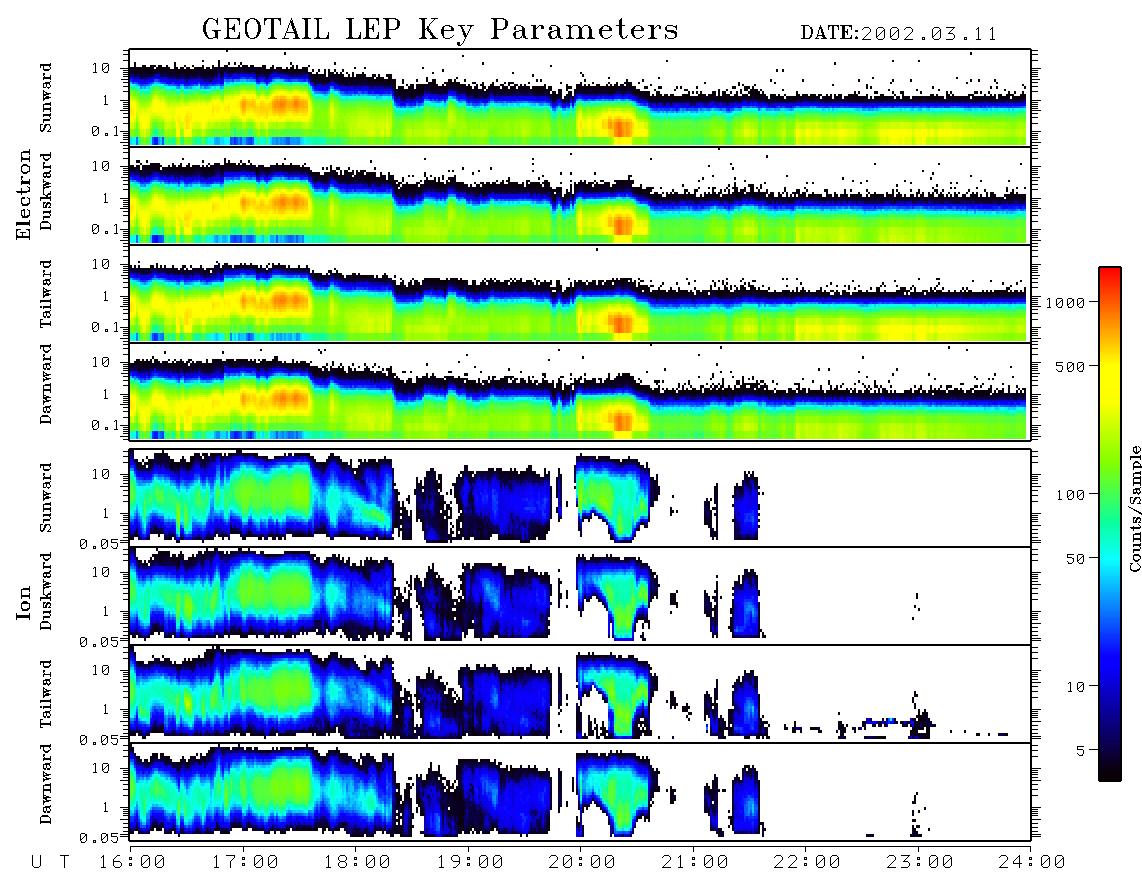Select the Electron Tailward panel label
The height and width of the screenshot is (880, 1142).
point(46,294)
